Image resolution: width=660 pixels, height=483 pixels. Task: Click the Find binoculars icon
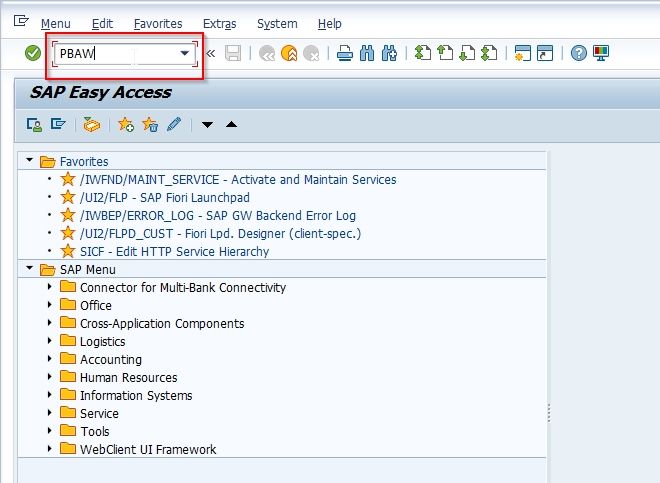tap(367, 53)
